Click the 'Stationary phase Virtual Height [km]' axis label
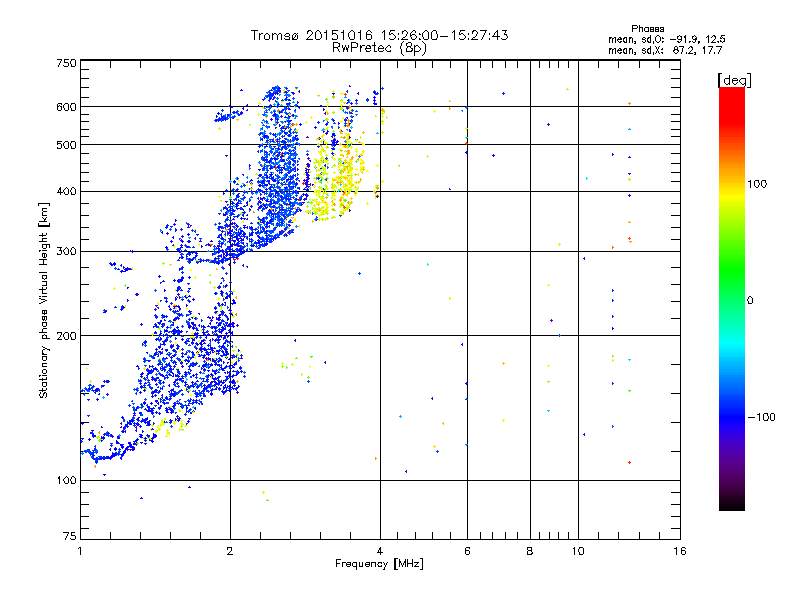 (x=44, y=300)
